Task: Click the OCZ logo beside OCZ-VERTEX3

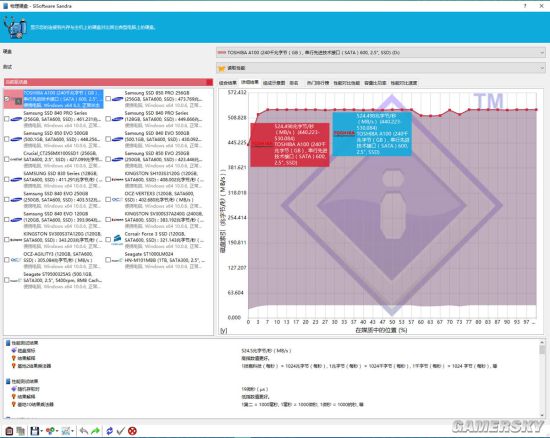Action: (118, 200)
